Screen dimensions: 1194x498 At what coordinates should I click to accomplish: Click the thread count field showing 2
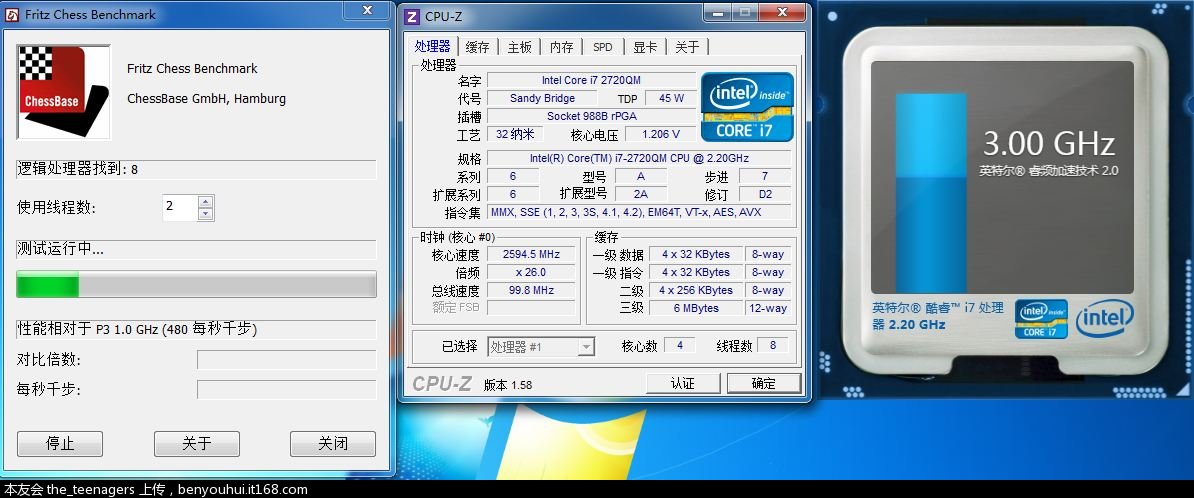(180, 207)
